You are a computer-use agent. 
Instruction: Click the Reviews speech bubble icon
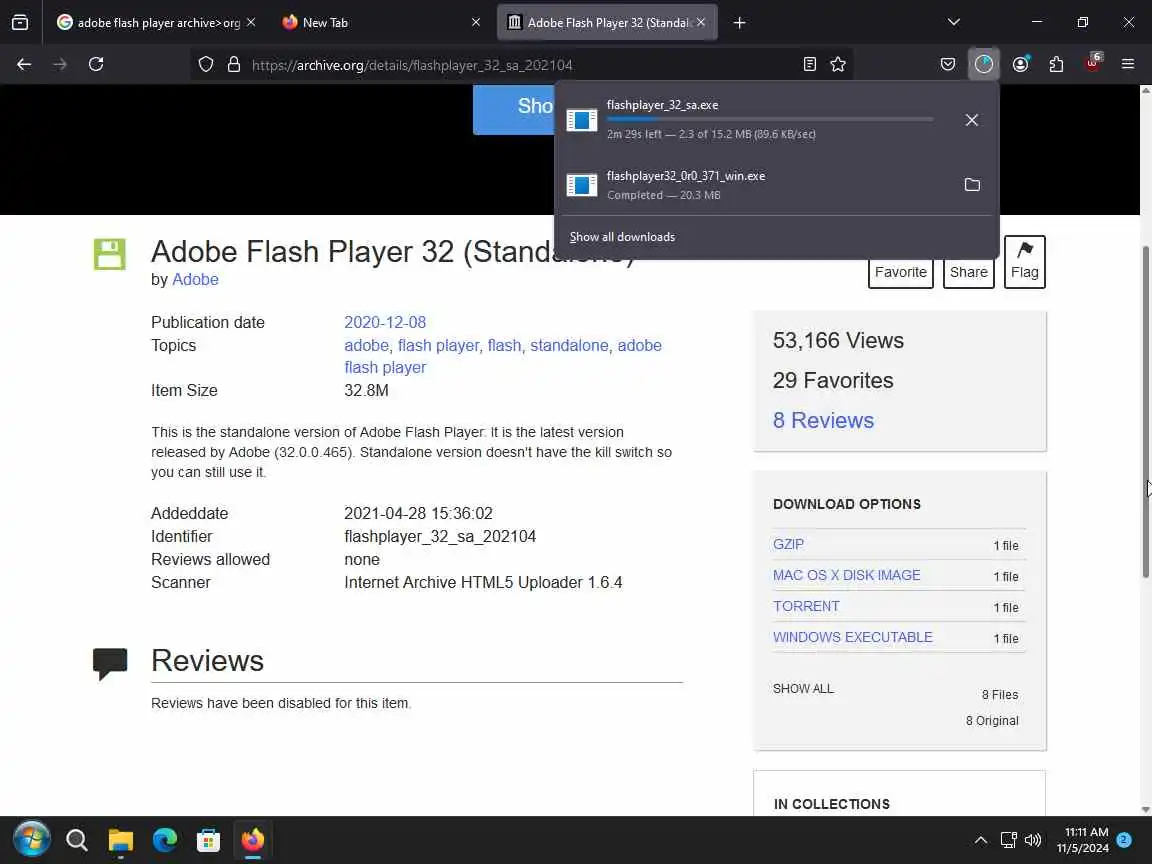110,664
